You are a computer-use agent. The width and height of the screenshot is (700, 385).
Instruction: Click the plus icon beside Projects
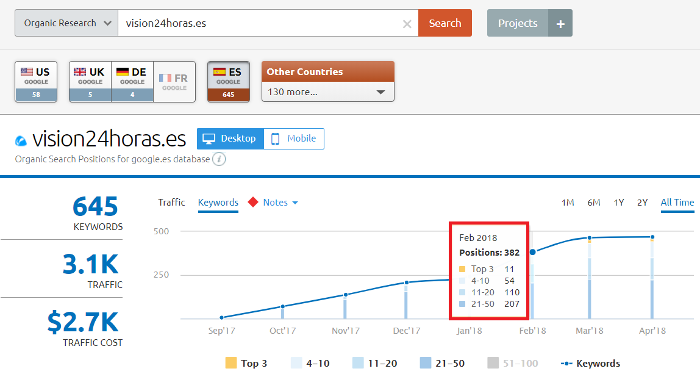560,23
